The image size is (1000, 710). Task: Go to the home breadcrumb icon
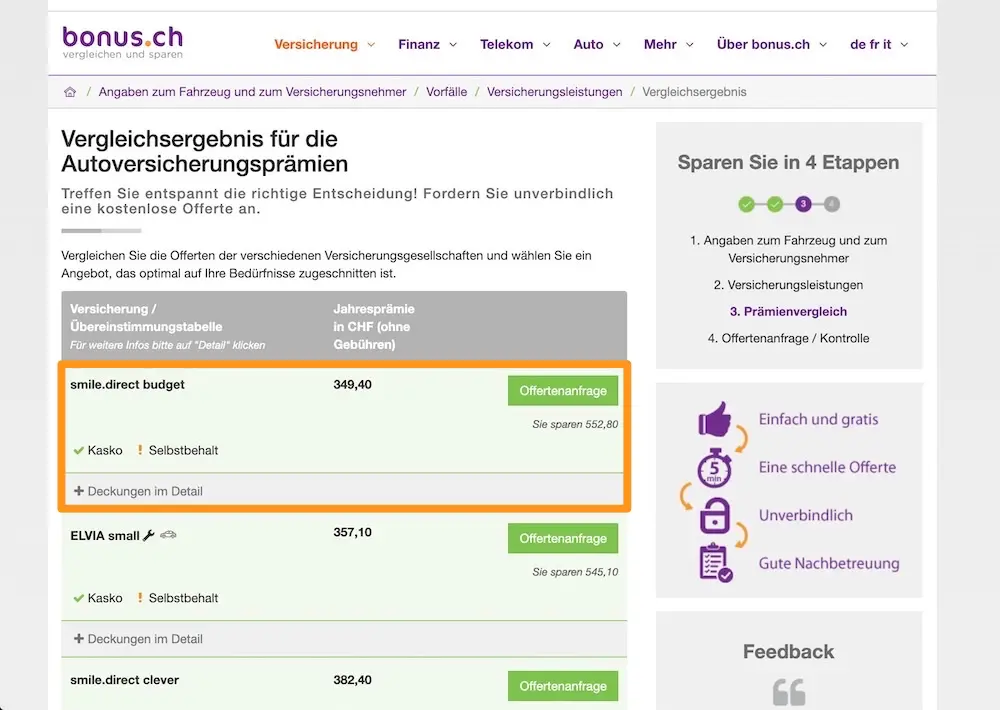coord(70,92)
